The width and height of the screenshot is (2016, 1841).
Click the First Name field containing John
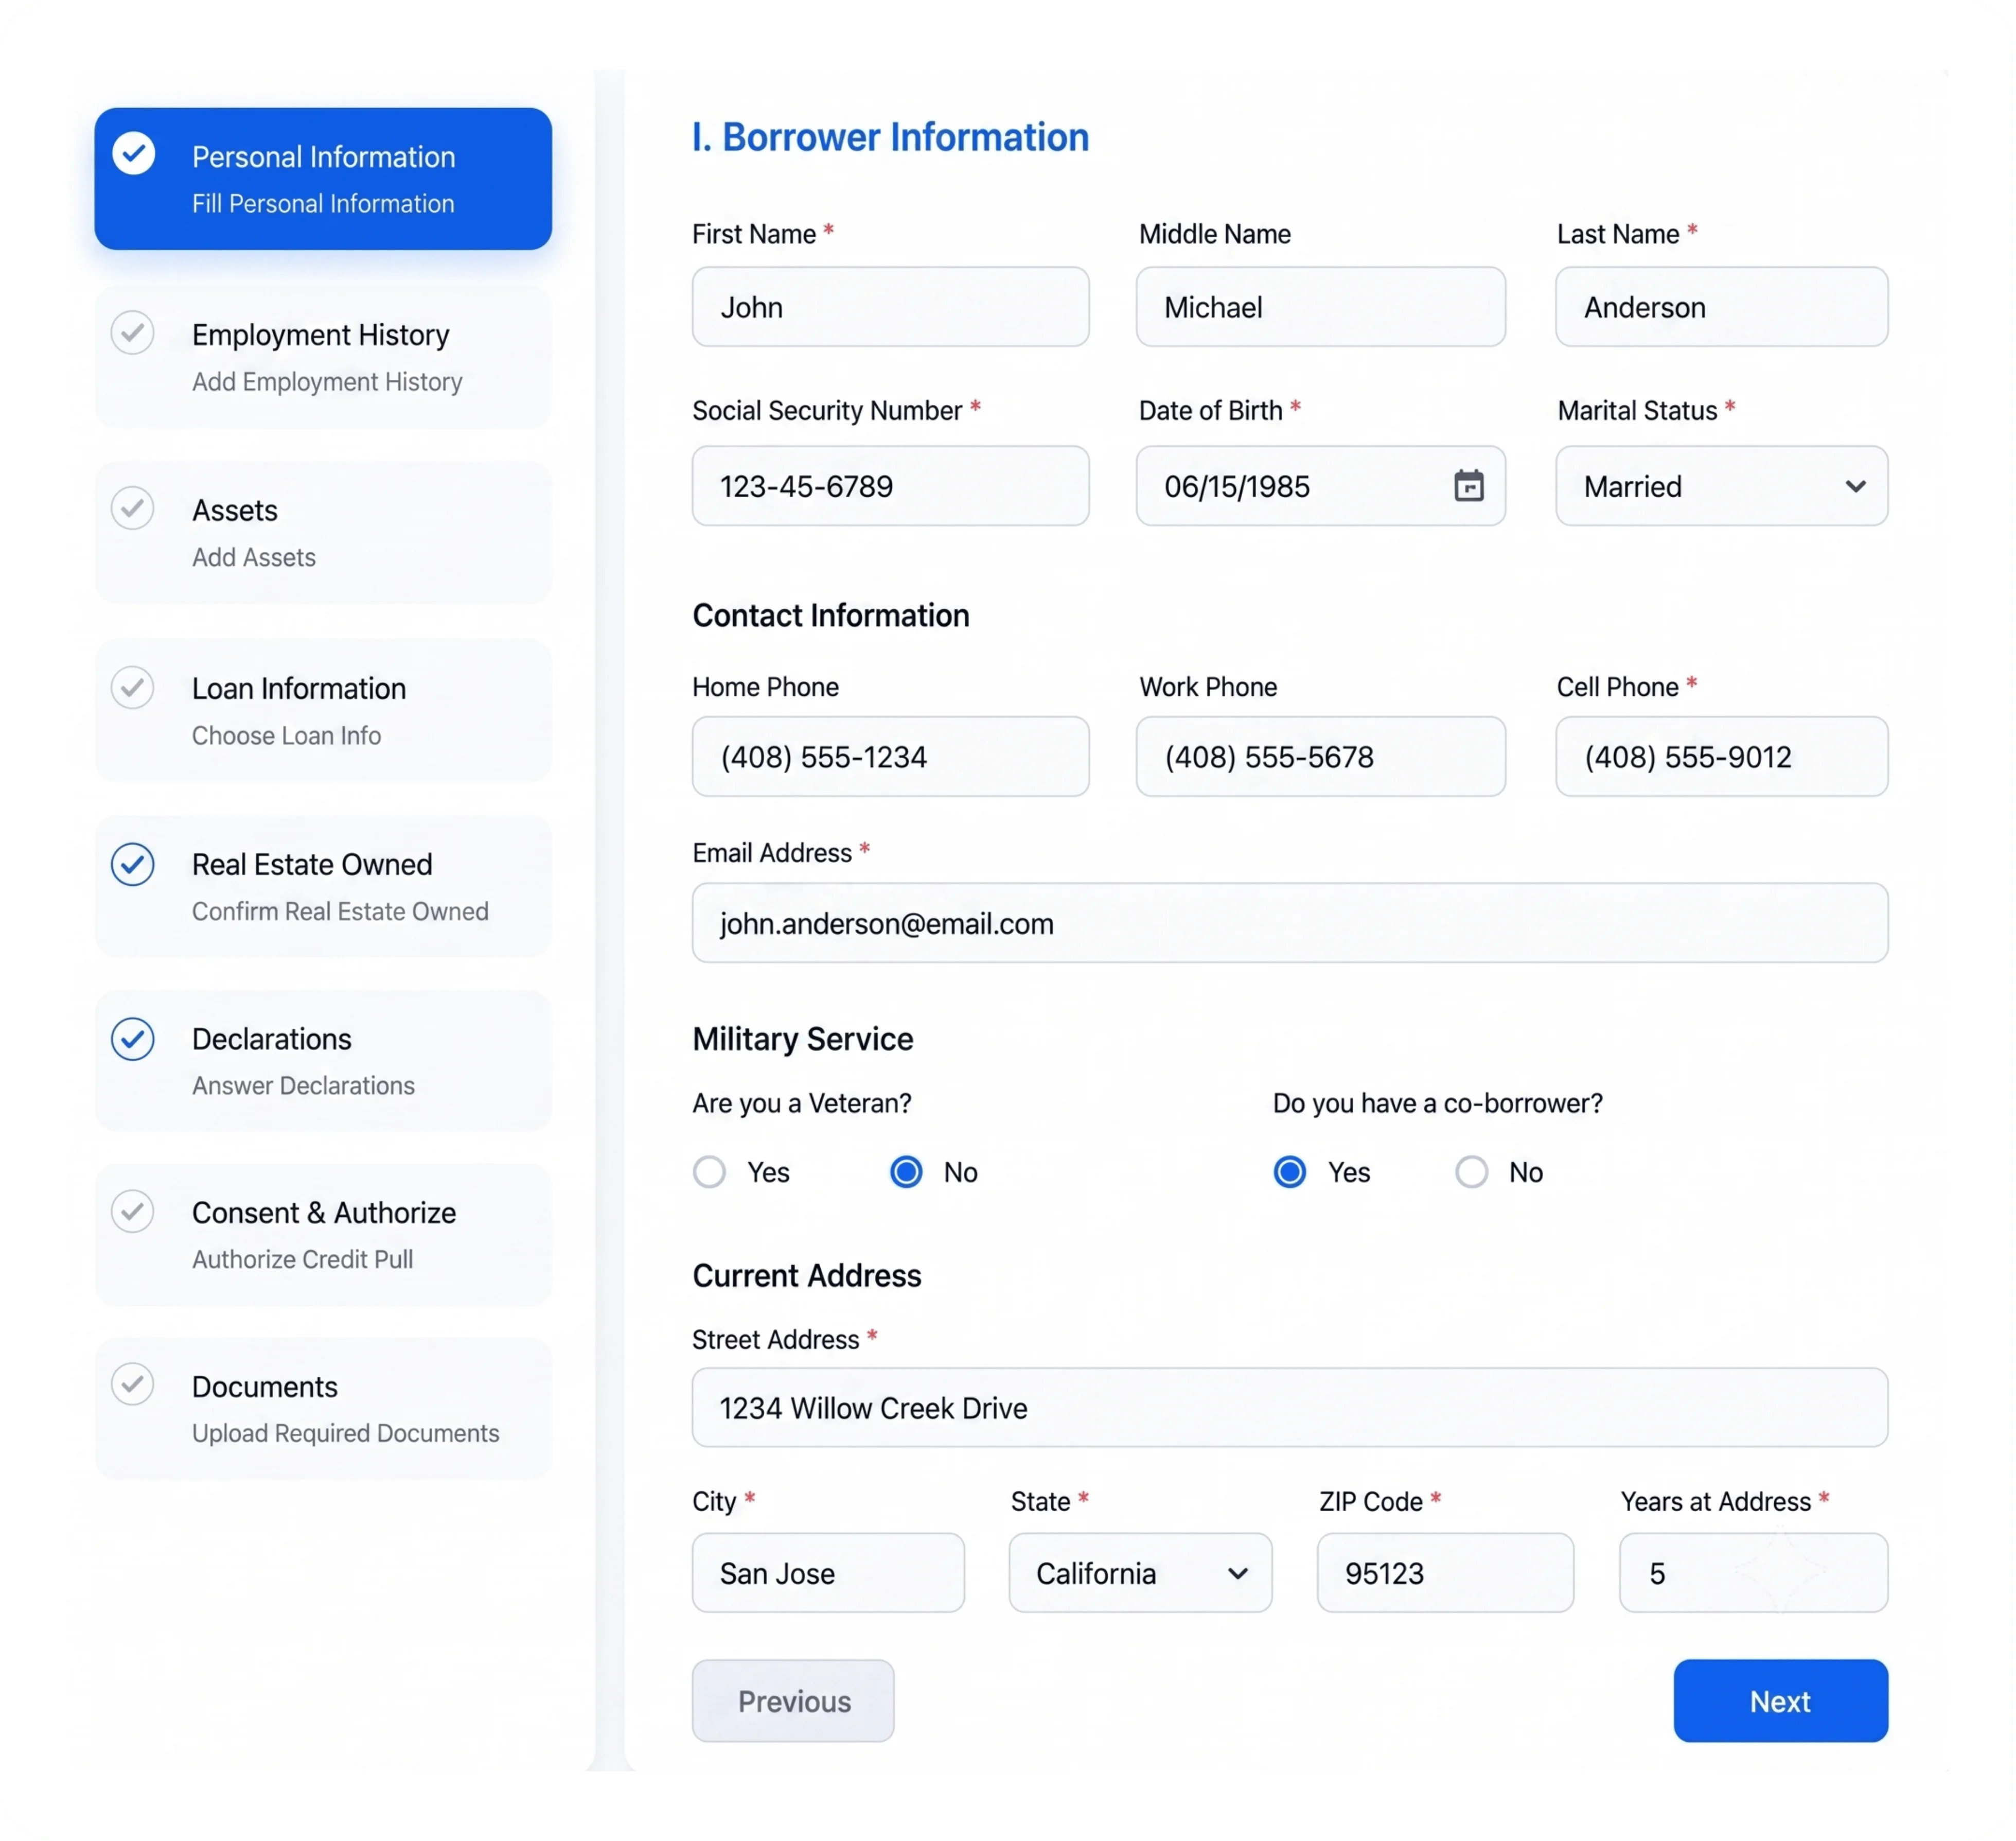(x=890, y=307)
